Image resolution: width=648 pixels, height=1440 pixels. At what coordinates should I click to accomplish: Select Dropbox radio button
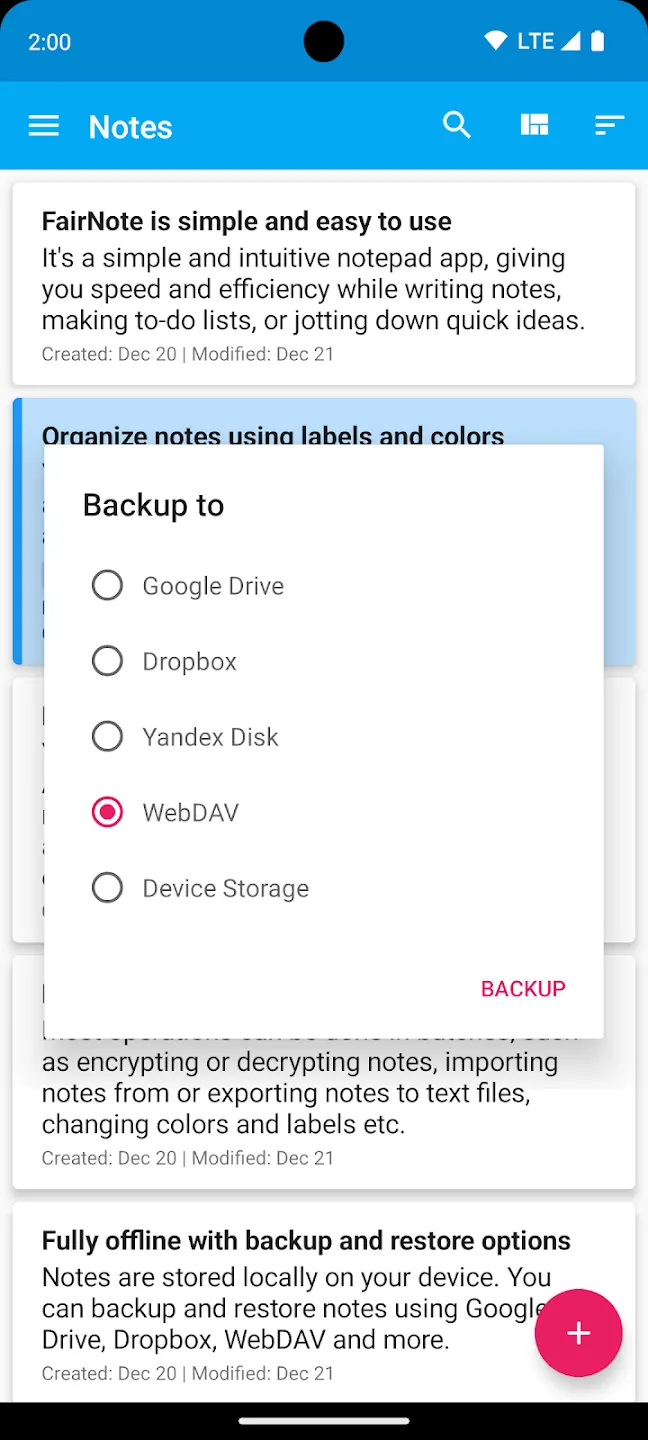[107, 661]
